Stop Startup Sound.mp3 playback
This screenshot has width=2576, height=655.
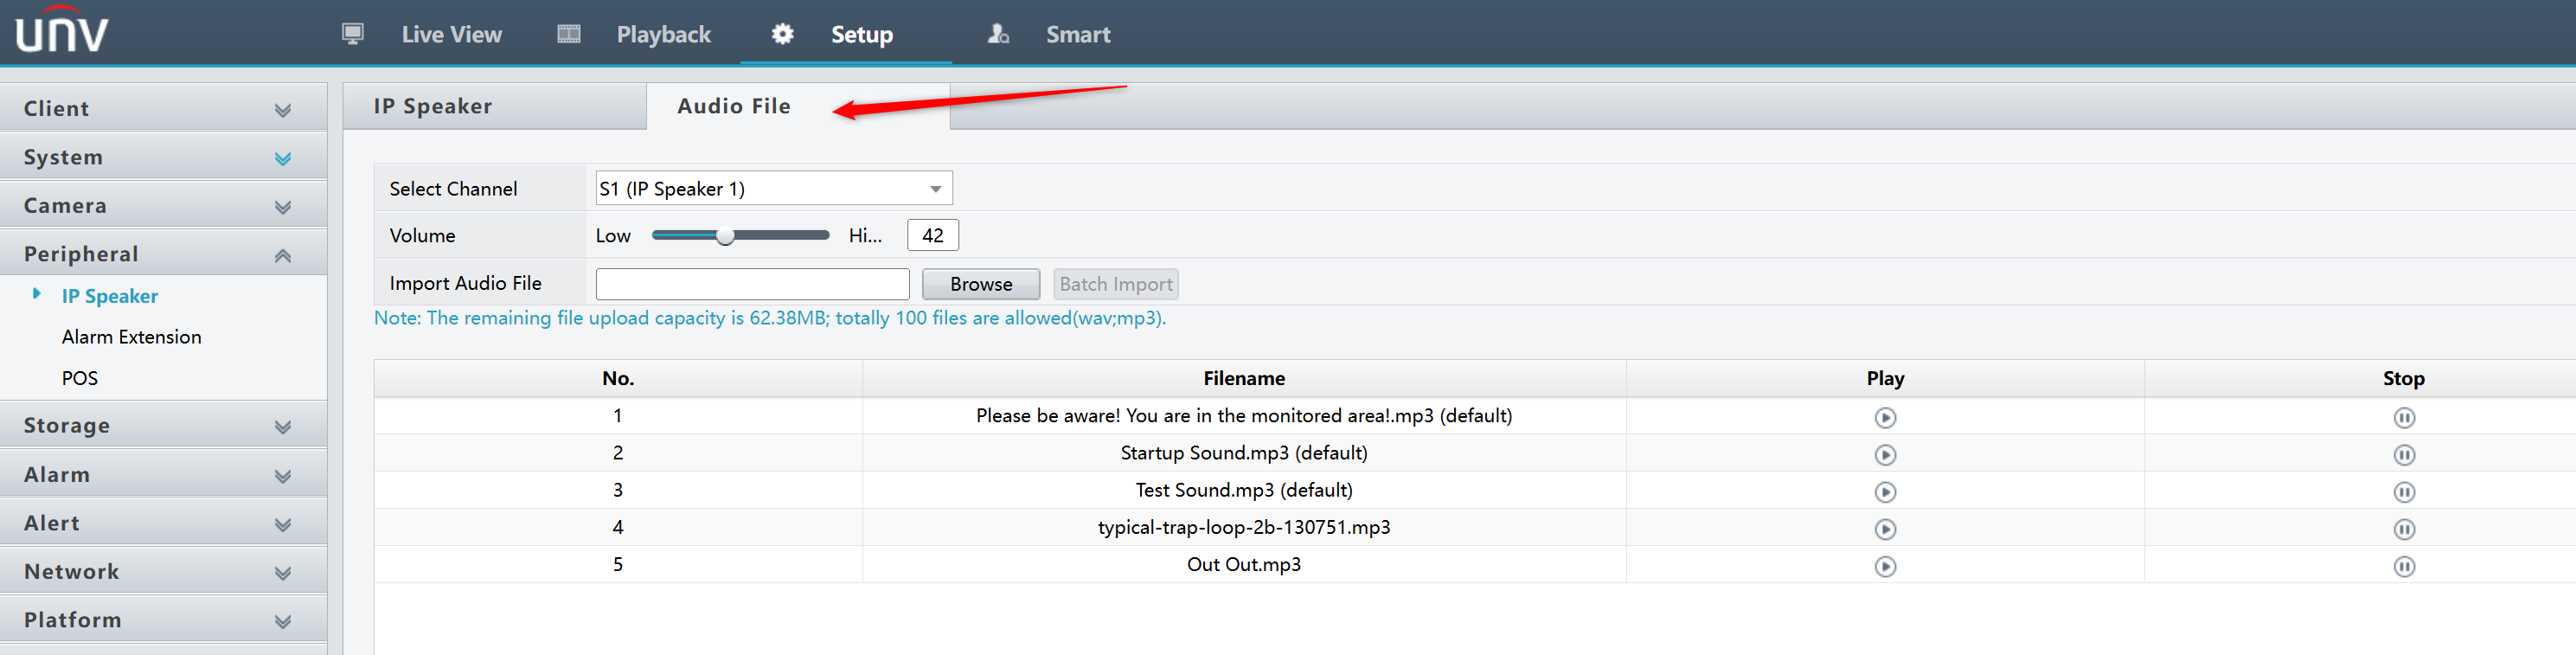2404,455
